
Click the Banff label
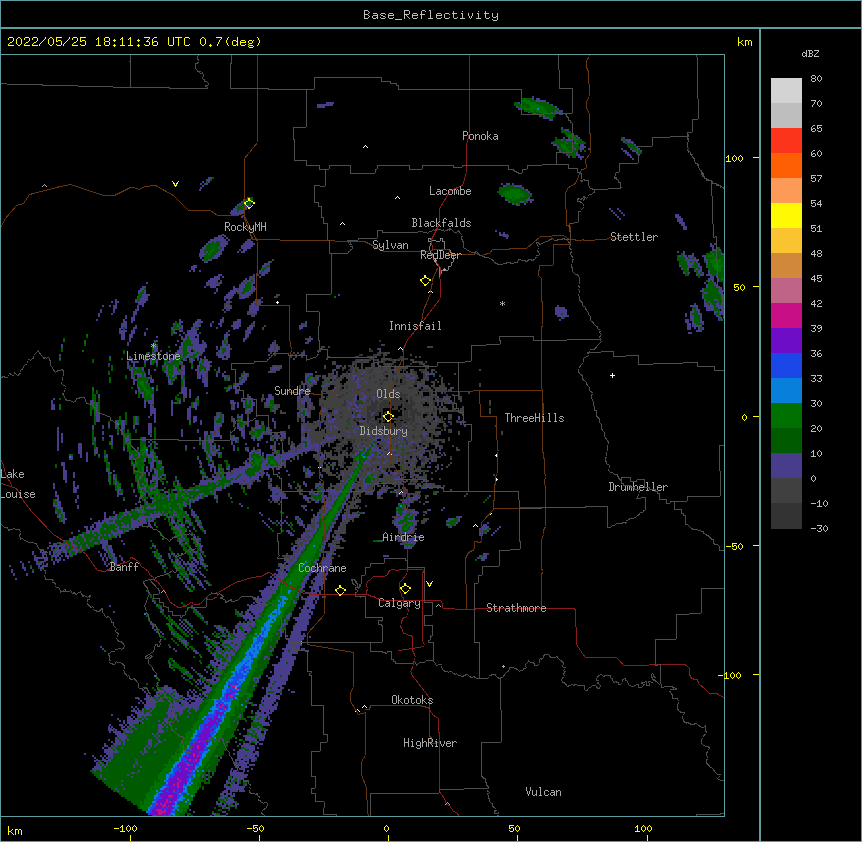tap(124, 567)
